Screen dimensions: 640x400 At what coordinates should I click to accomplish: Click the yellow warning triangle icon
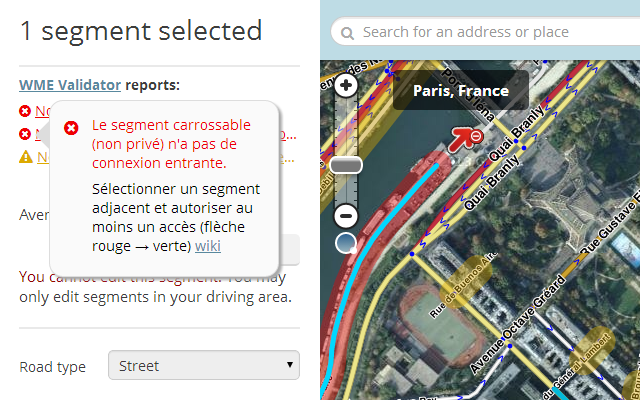pyautogui.click(x=26, y=157)
